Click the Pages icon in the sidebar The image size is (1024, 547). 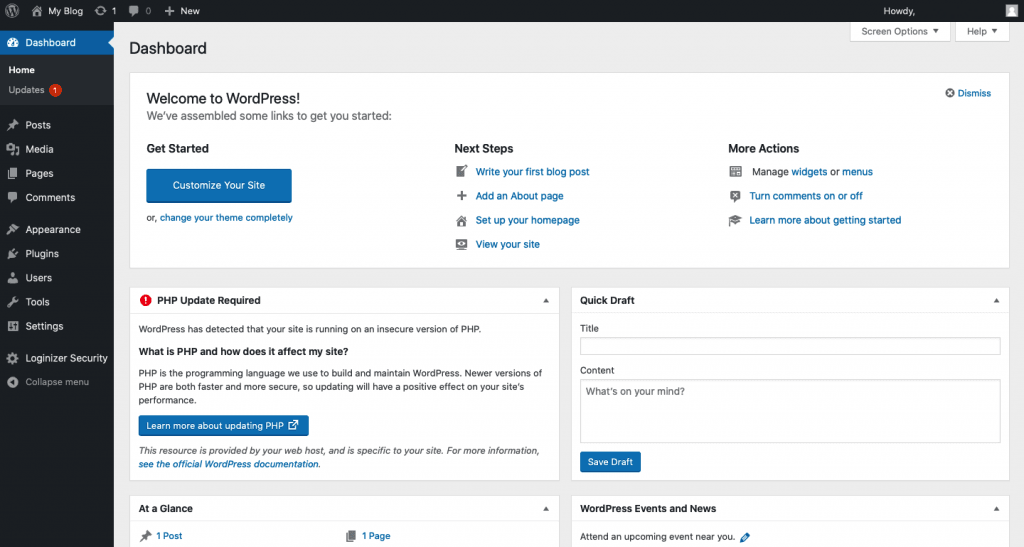[12, 173]
